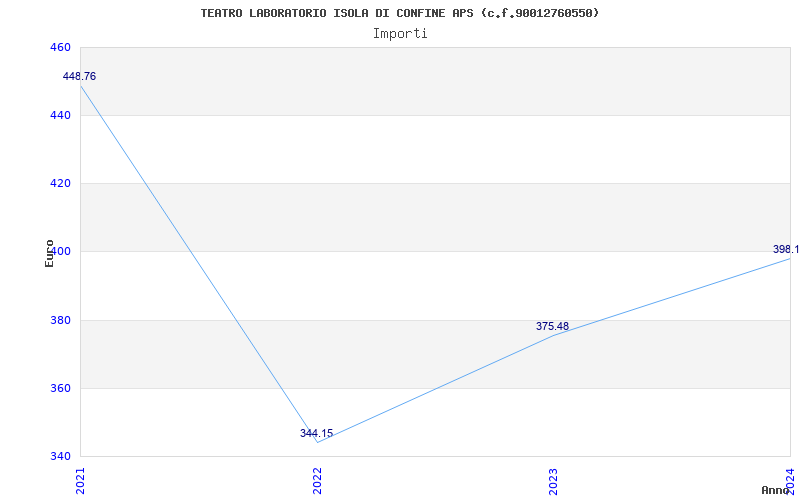Click the y-axis value 460
Screen dimensions: 800x500
click(60, 47)
